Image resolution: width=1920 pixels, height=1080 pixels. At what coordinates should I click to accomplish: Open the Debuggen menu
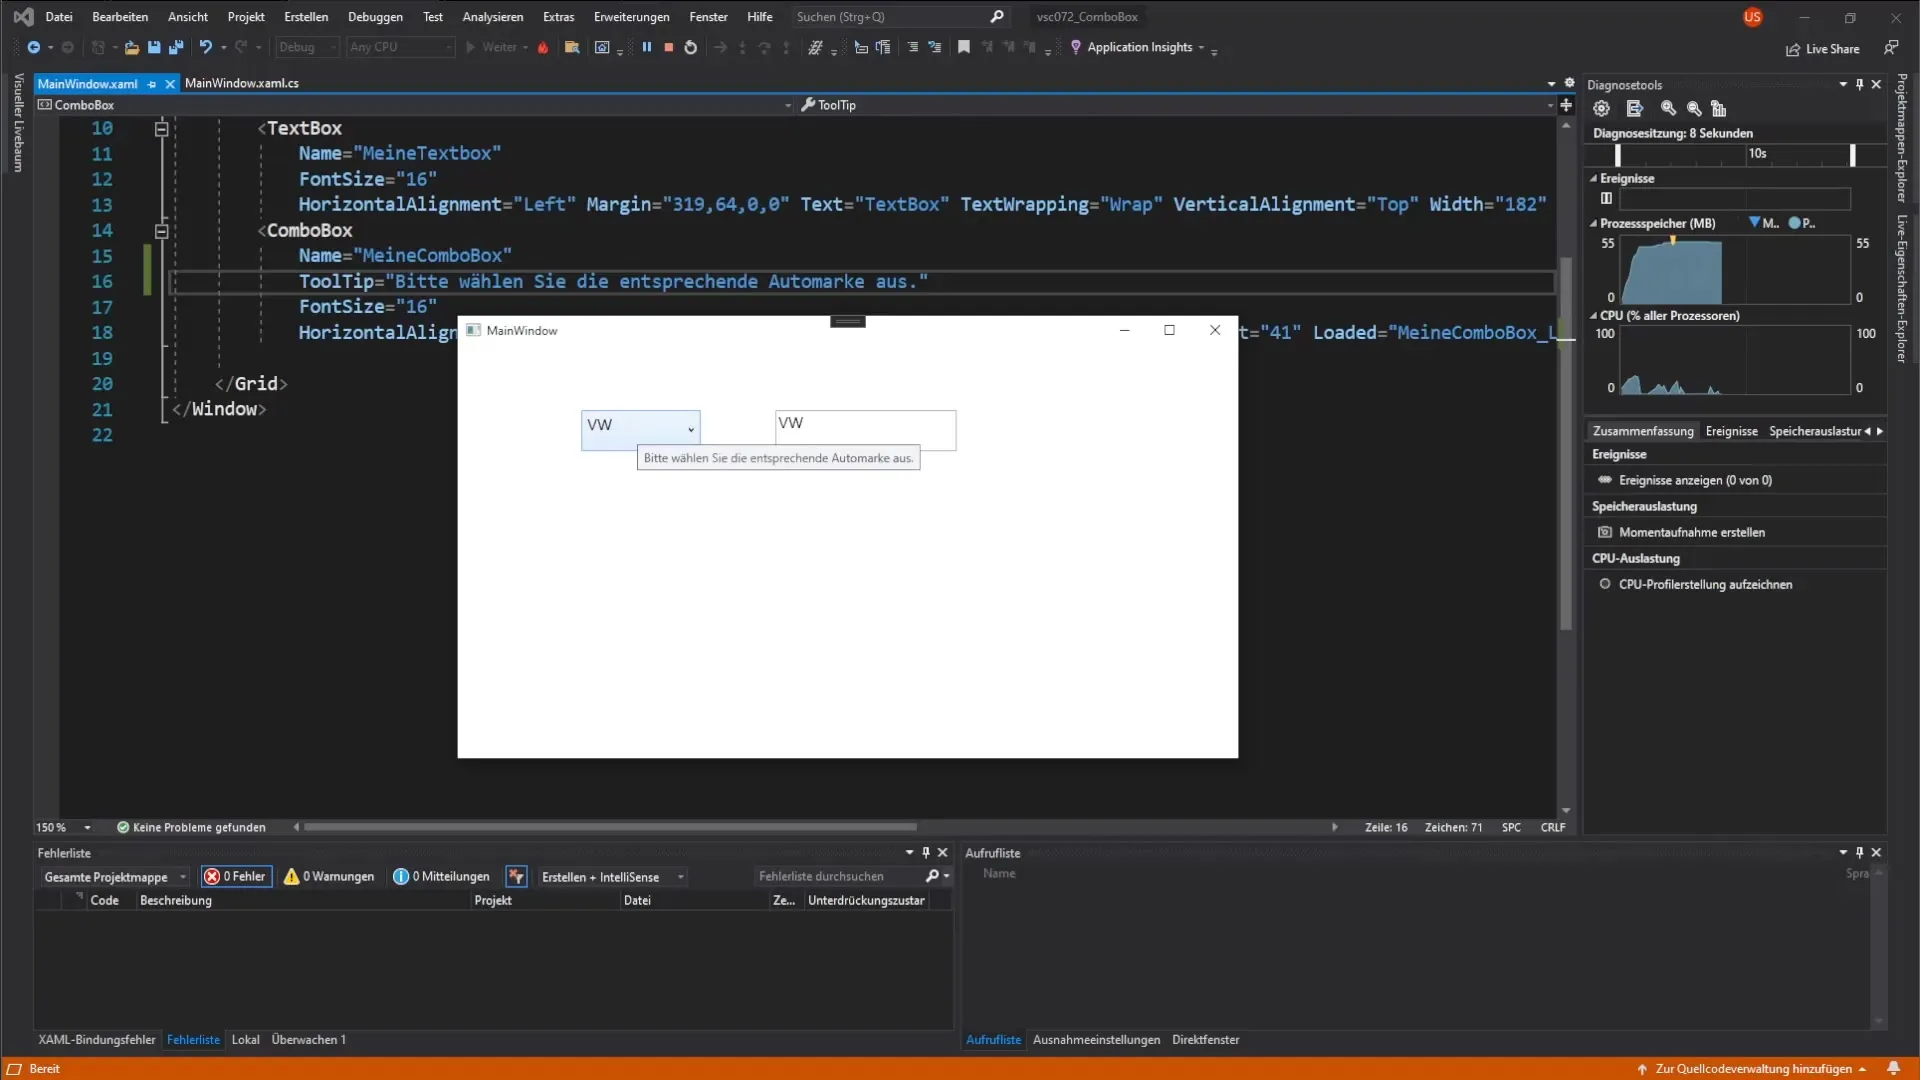tap(375, 17)
